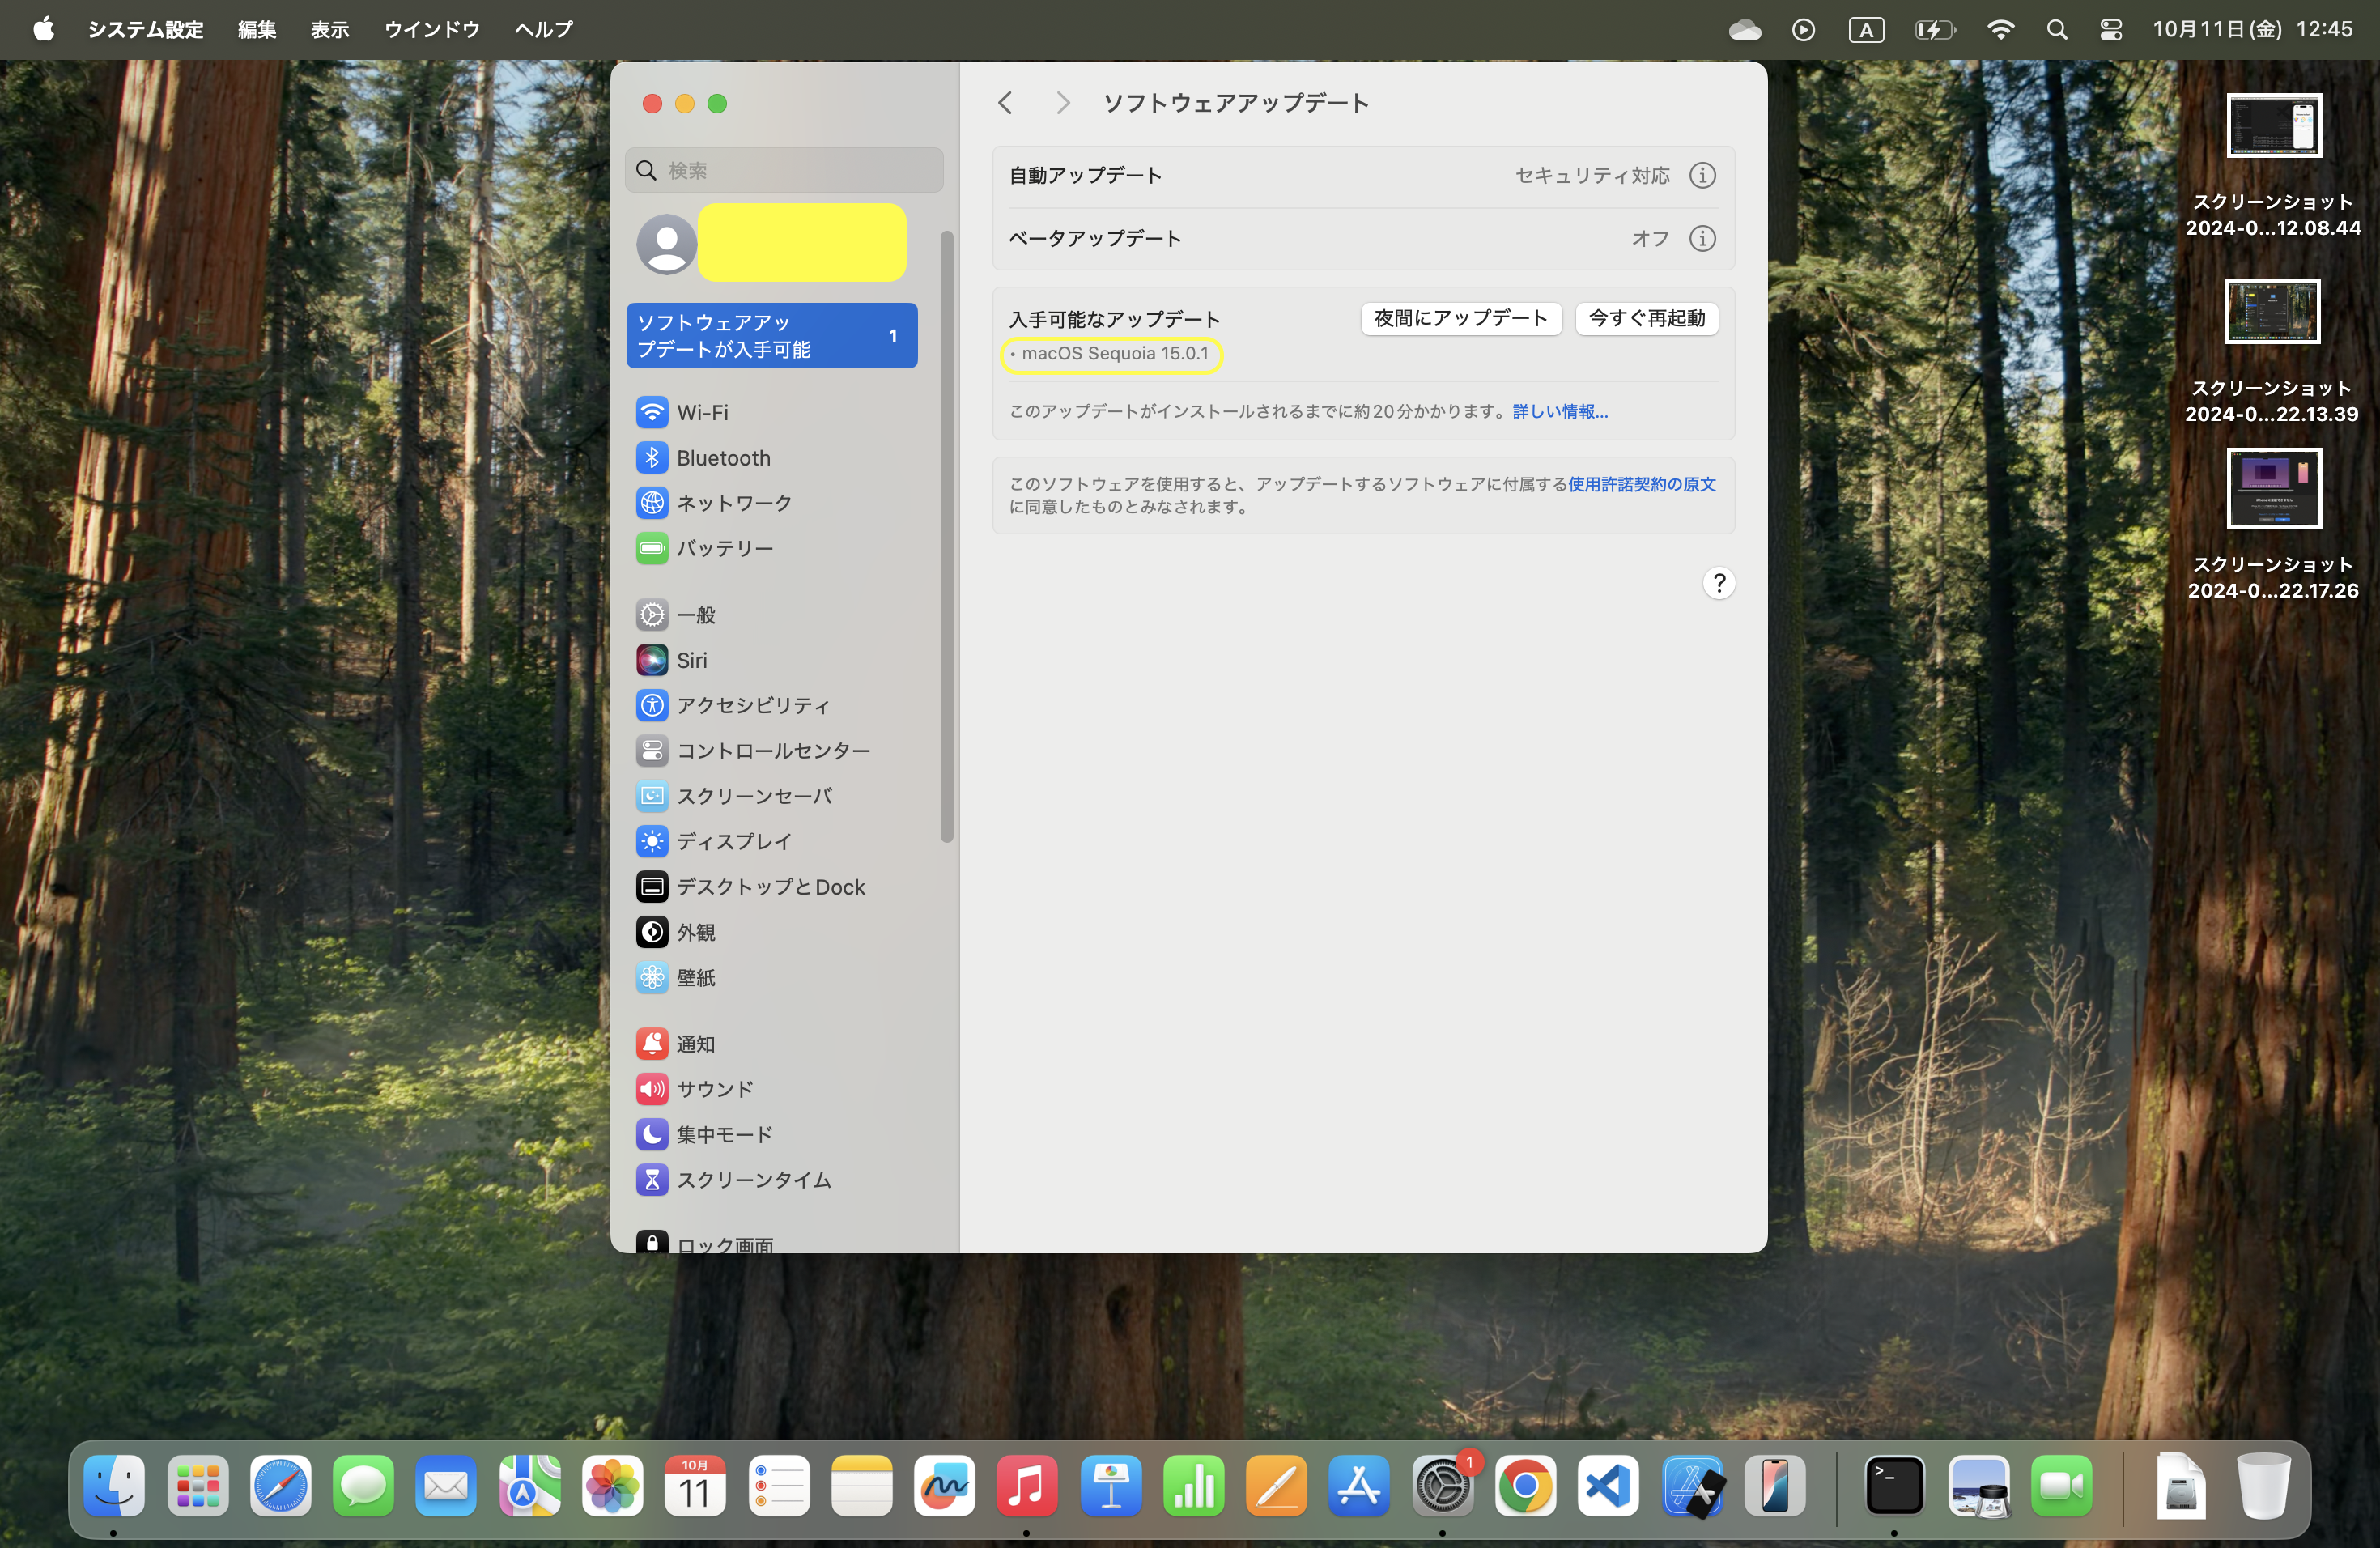Image resolution: width=2380 pixels, height=1548 pixels.
Task: Click the sidebar scrollbar
Action: (x=946, y=536)
